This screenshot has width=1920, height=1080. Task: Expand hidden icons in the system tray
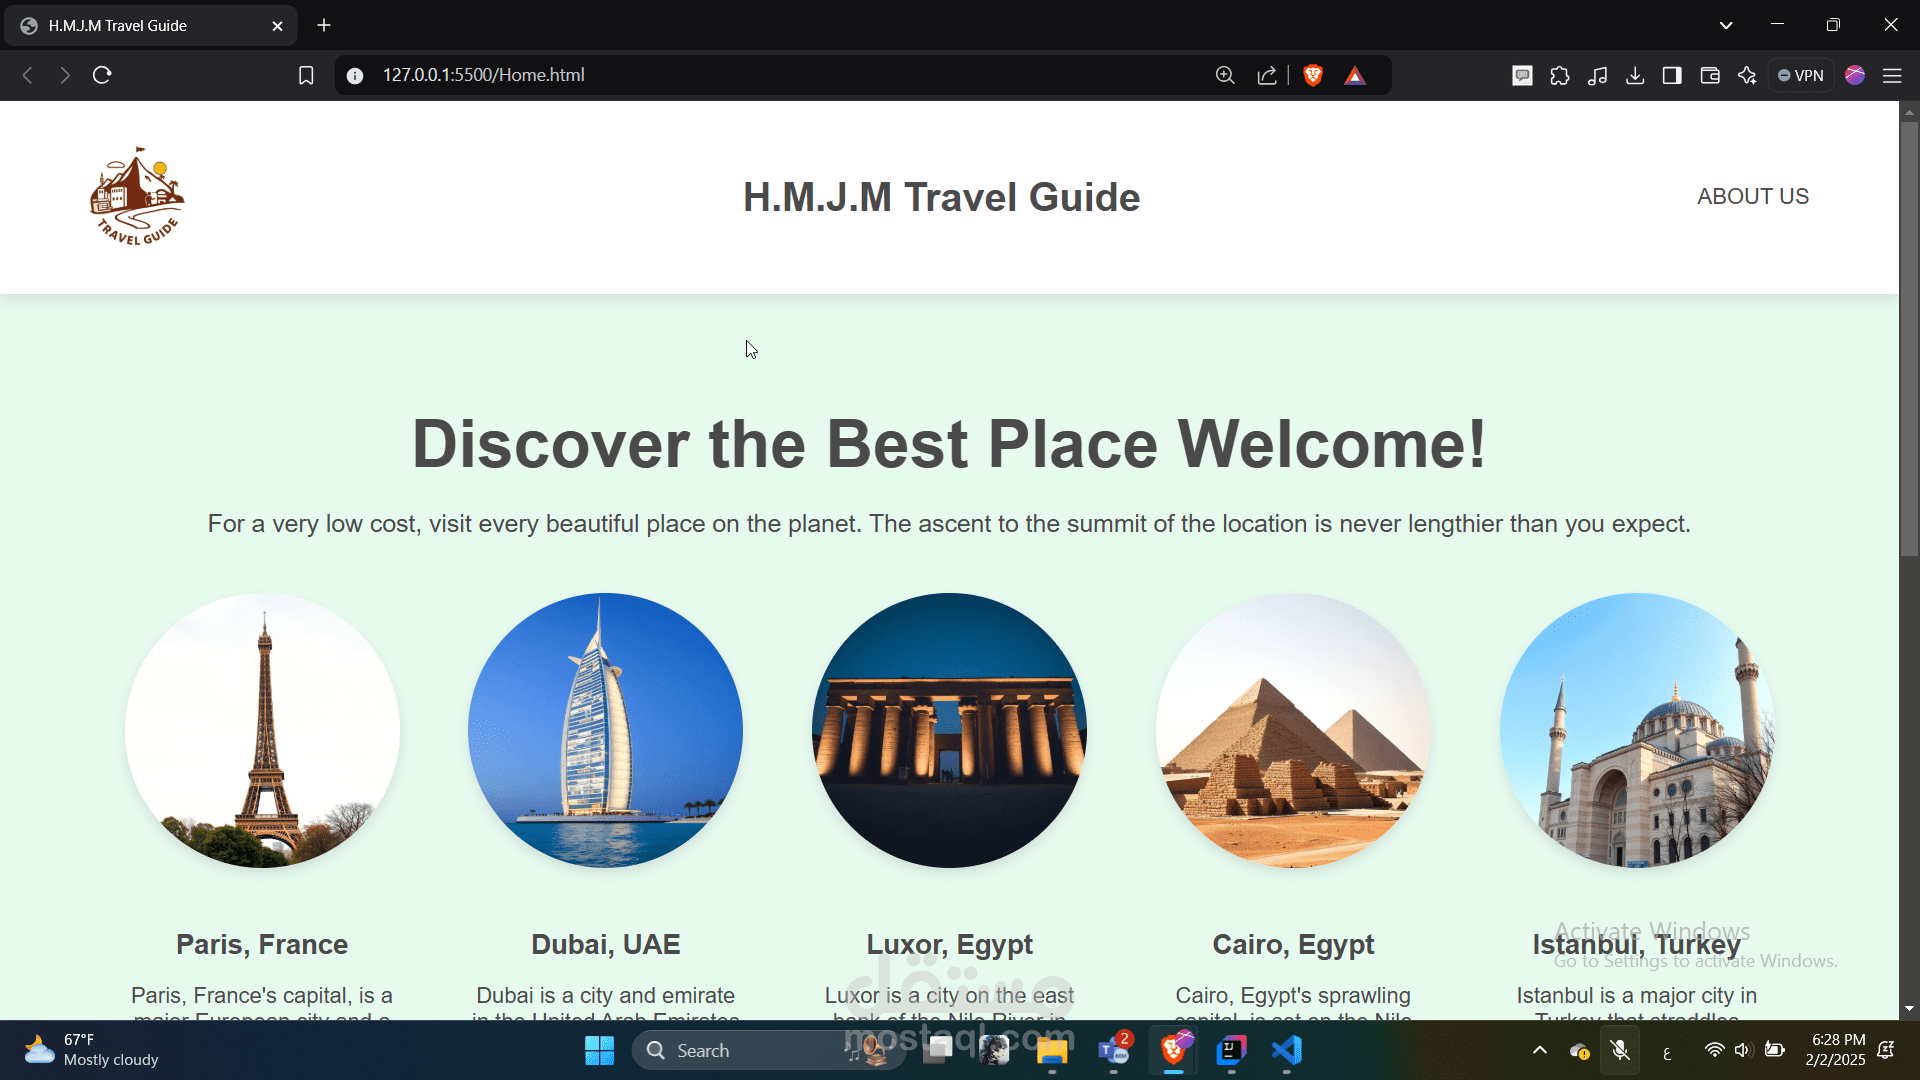tap(1539, 1050)
